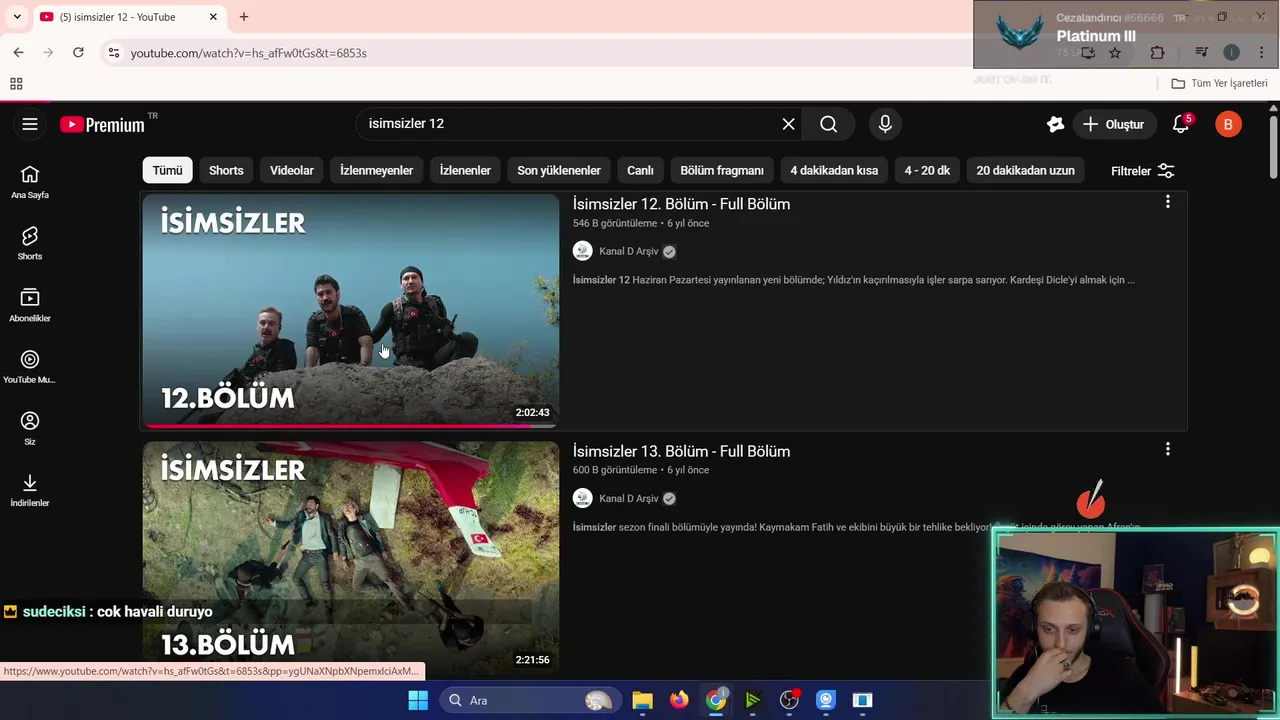The image size is (1280, 720).
Task: Open the tab search dropdown arrow
Action: pyautogui.click(x=17, y=17)
